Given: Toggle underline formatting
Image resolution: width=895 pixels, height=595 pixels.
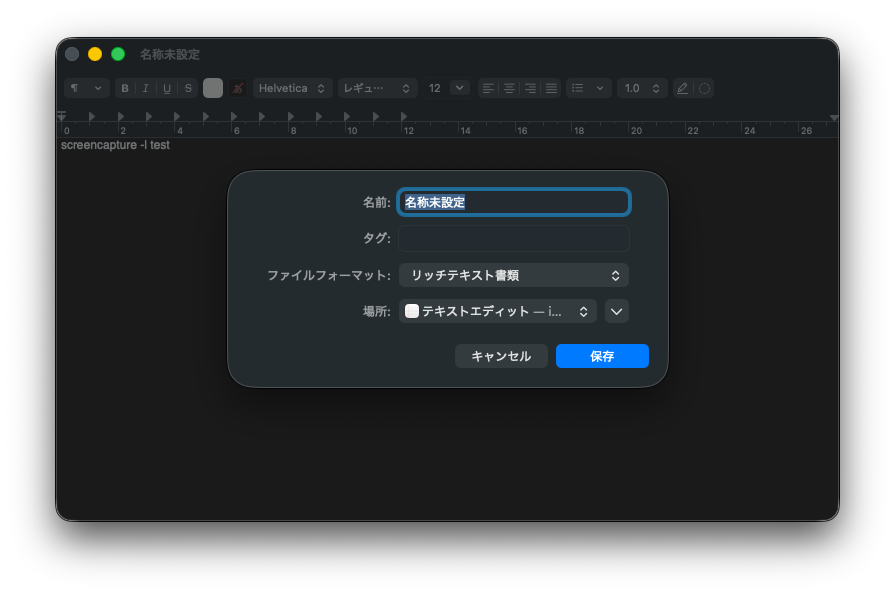Looking at the screenshot, I should 167,88.
